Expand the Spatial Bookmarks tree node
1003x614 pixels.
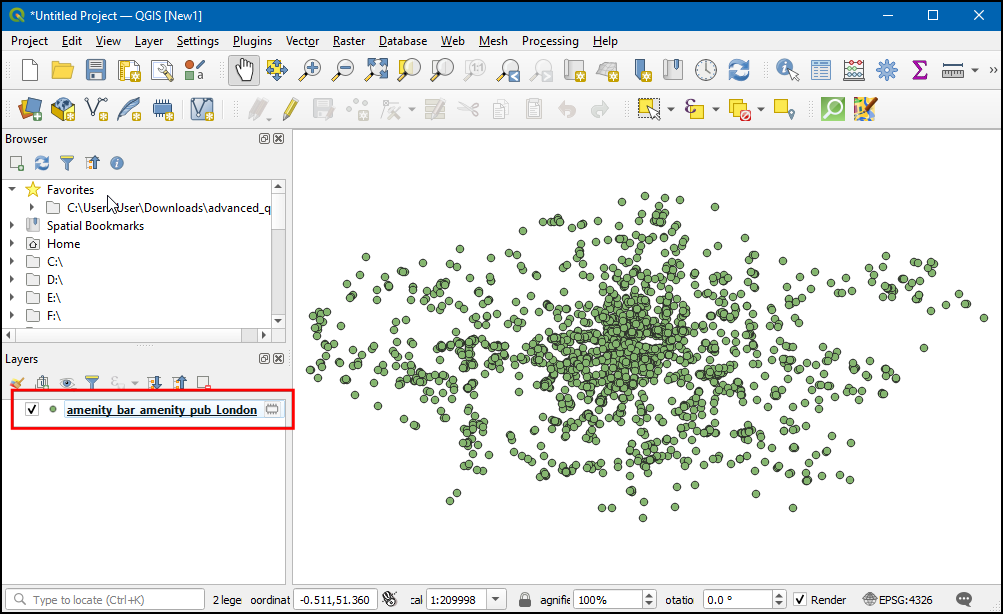pos(12,226)
